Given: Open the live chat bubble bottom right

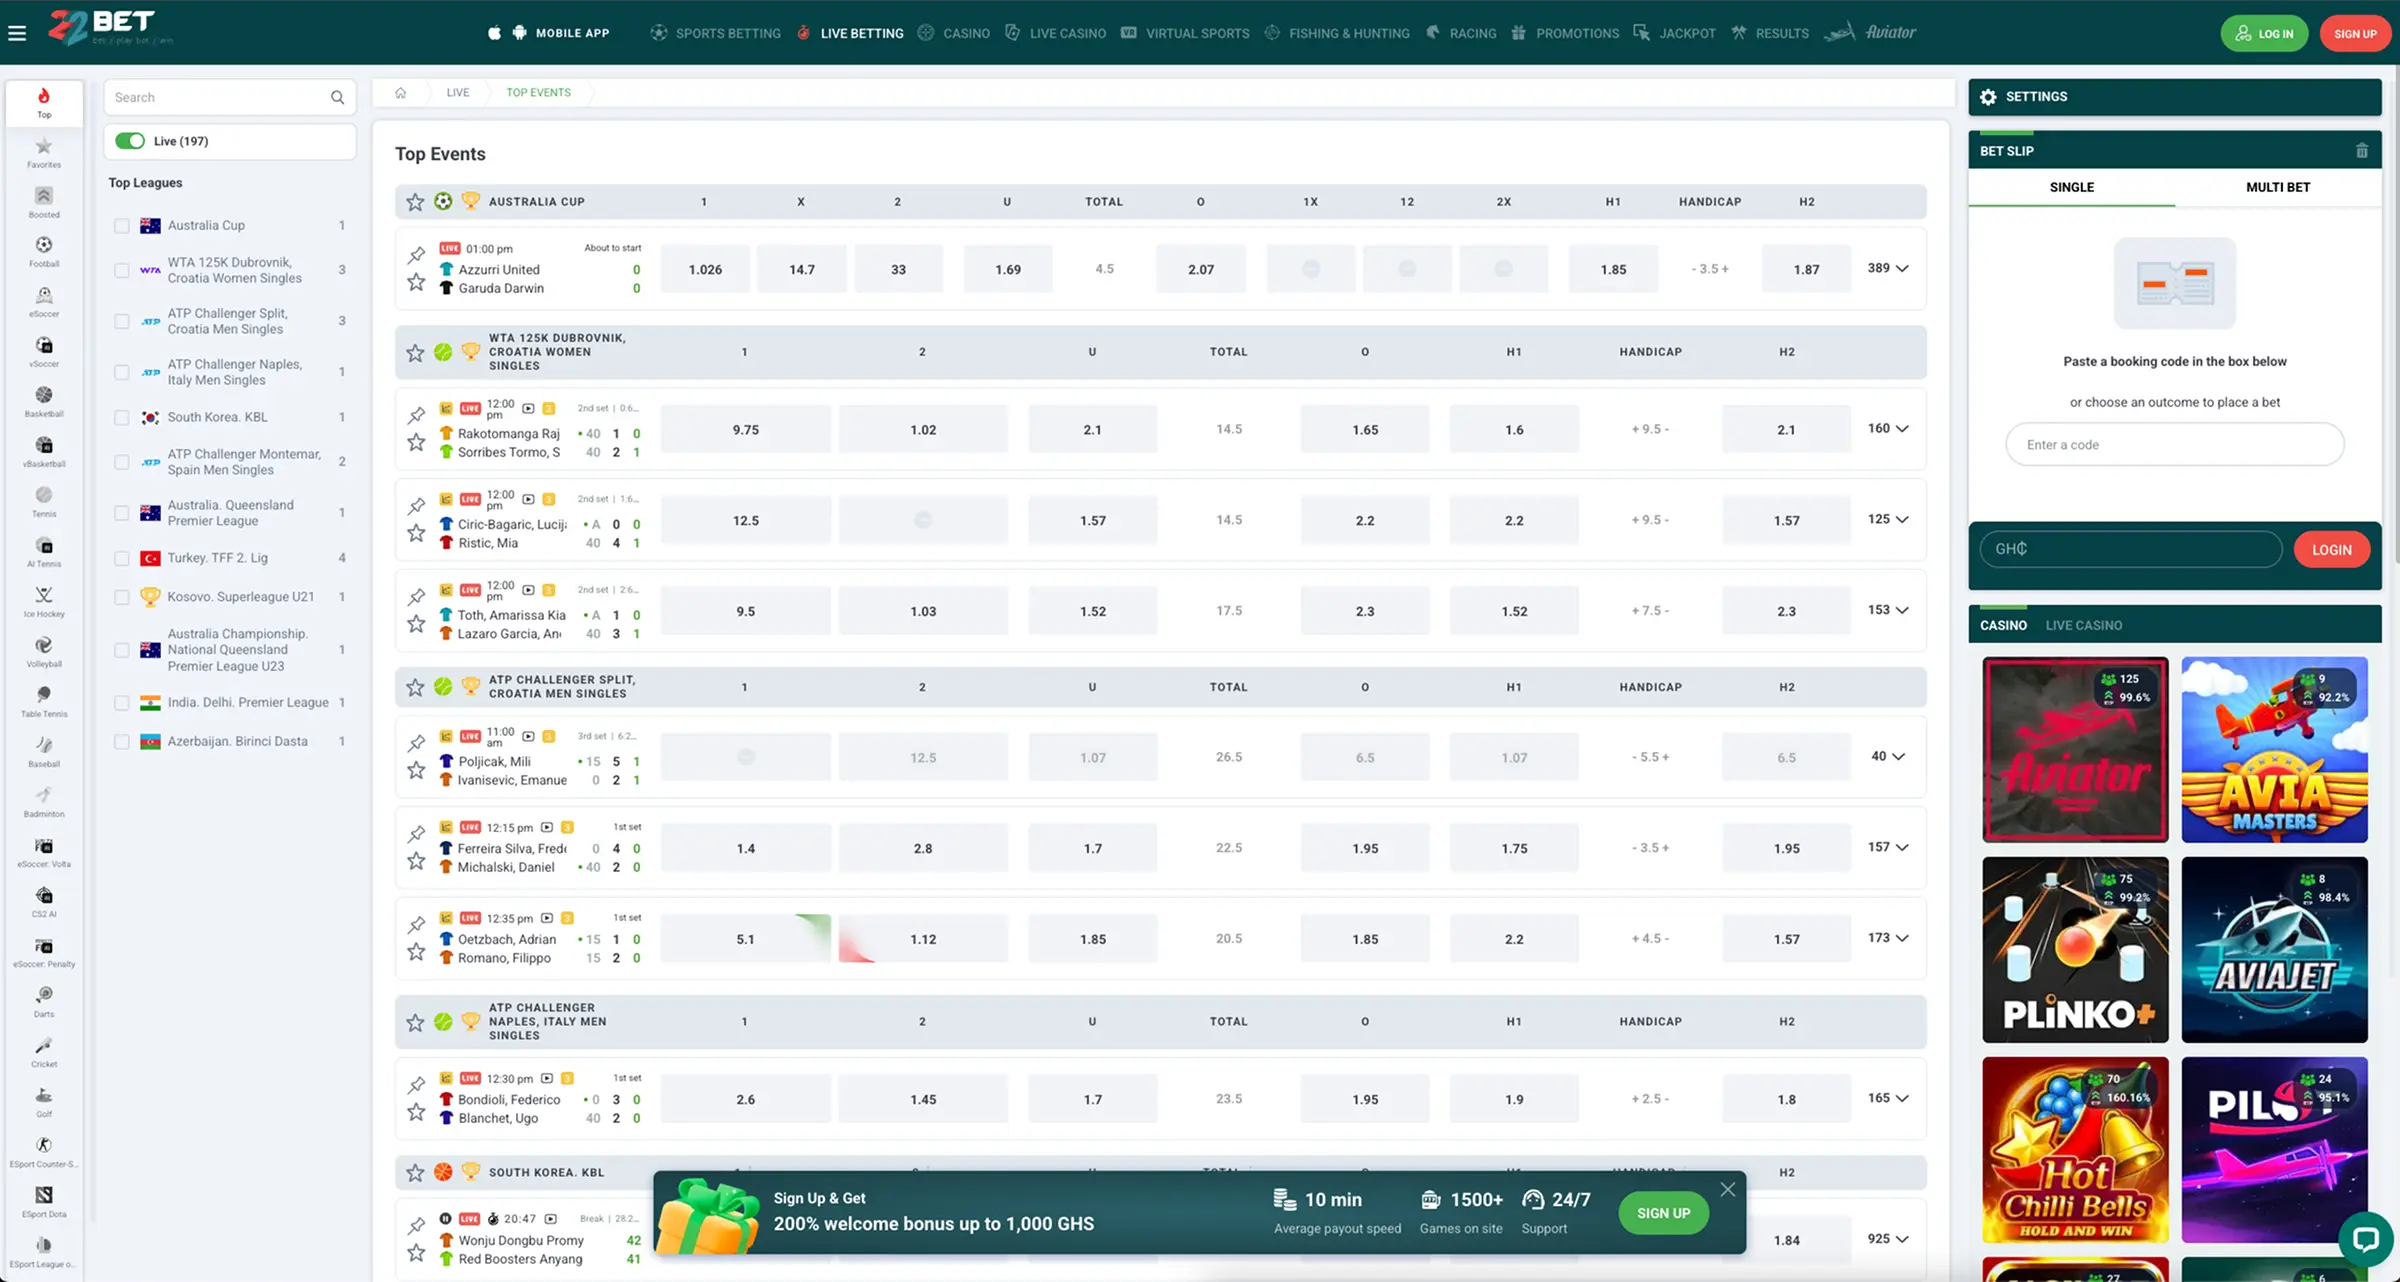Looking at the screenshot, I should point(2365,1240).
